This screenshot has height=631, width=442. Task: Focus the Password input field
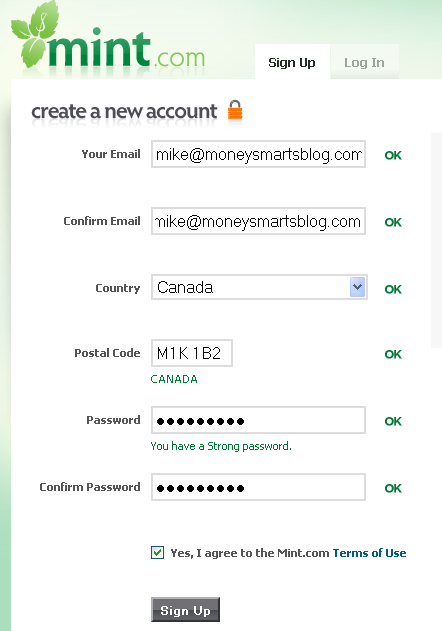click(x=258, y=420)
